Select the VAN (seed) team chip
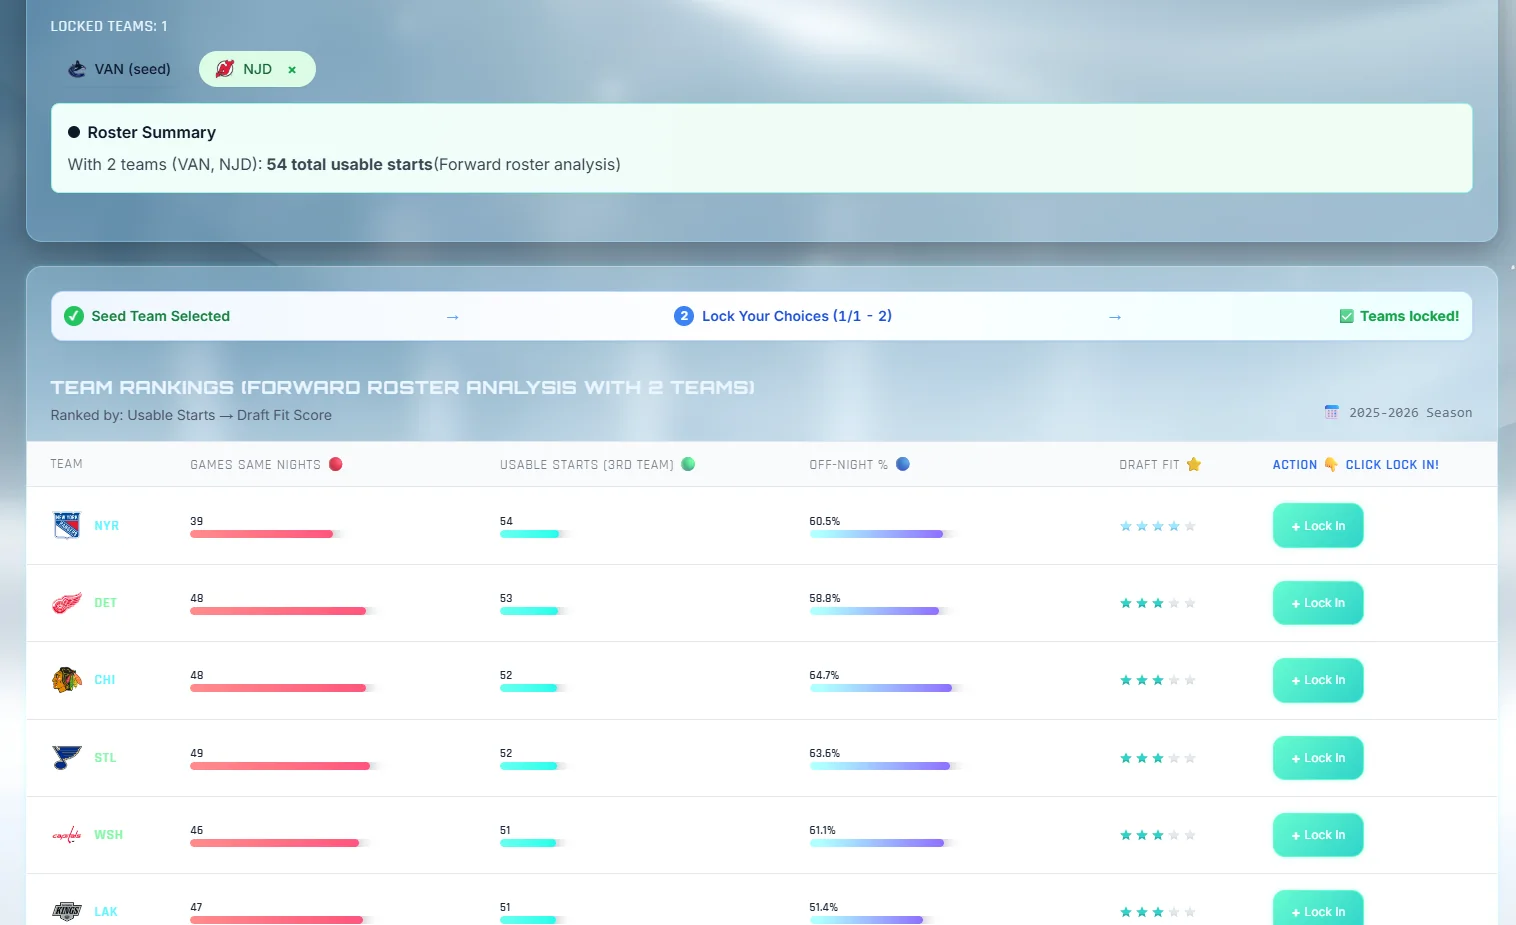The height and width of the screenshot is (925, 1516). pyautogui.click(x=119, y=69)
